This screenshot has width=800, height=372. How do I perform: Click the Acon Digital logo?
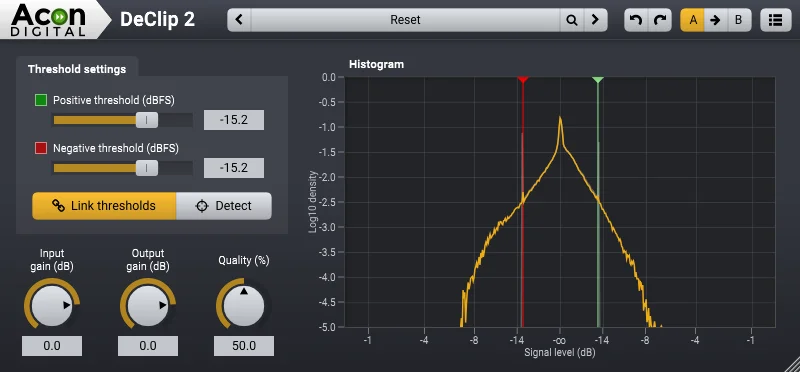coord(48,20)
